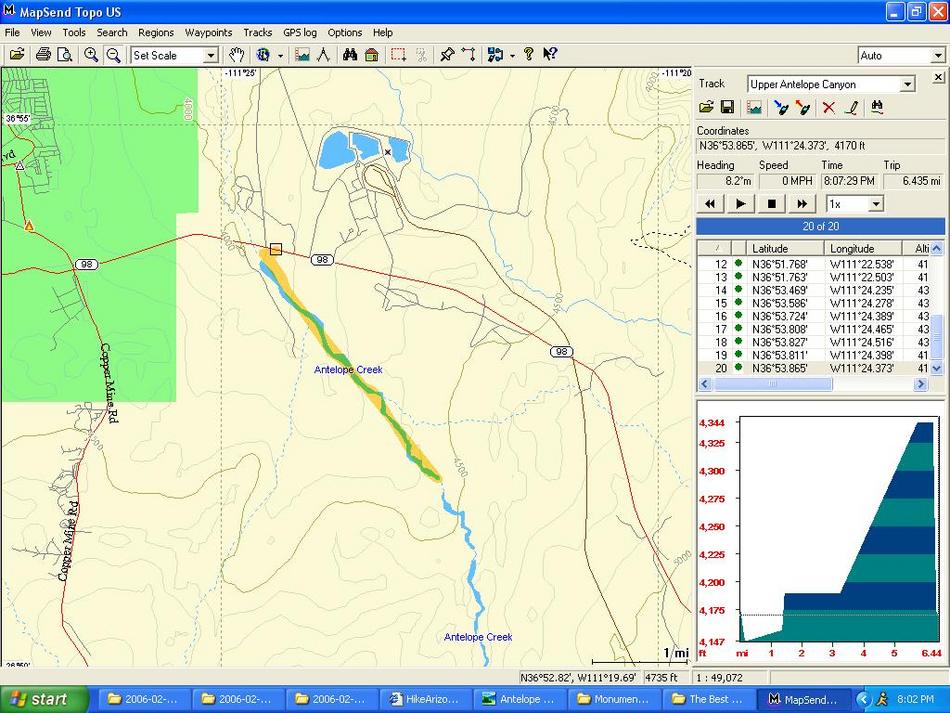Click the blue-arrow GPS download track icon
Viewport: 950px width, 713px height.
click(780, 108)
